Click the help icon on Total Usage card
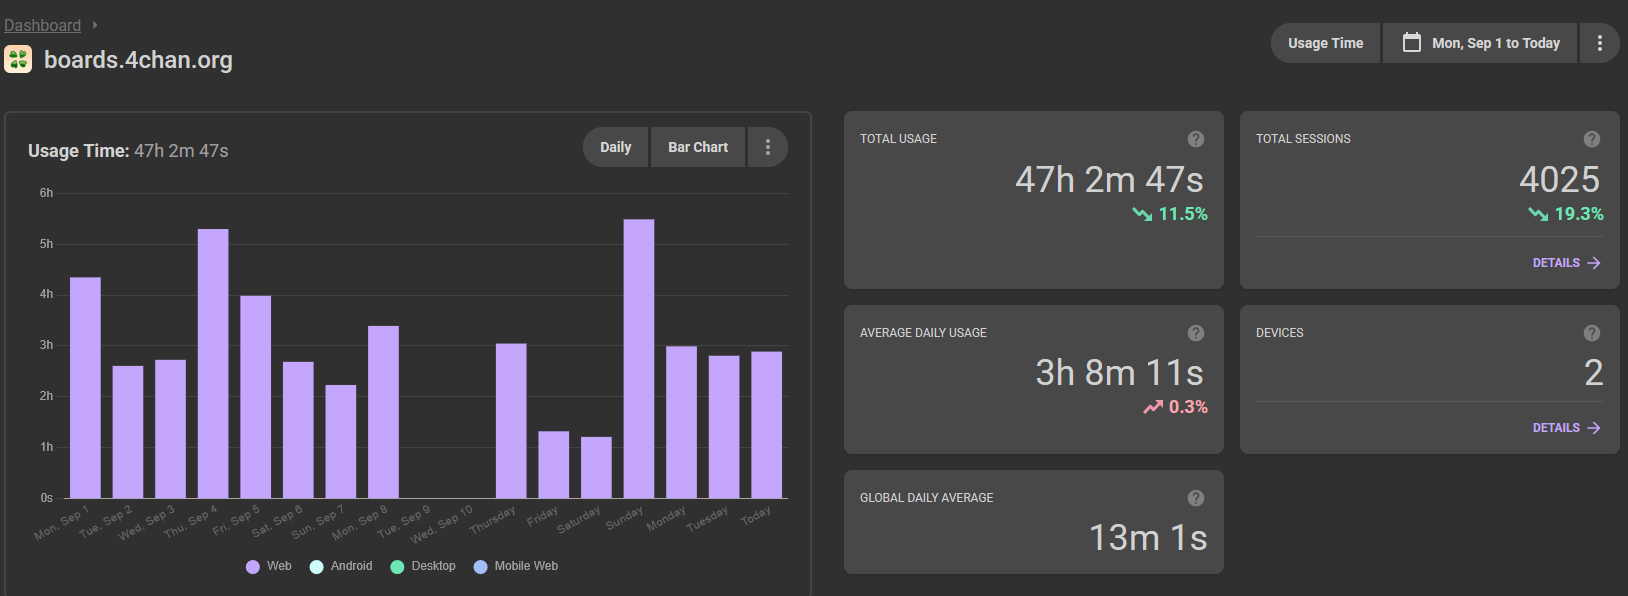1628x596 pixels. click(x=1195, y=139)
